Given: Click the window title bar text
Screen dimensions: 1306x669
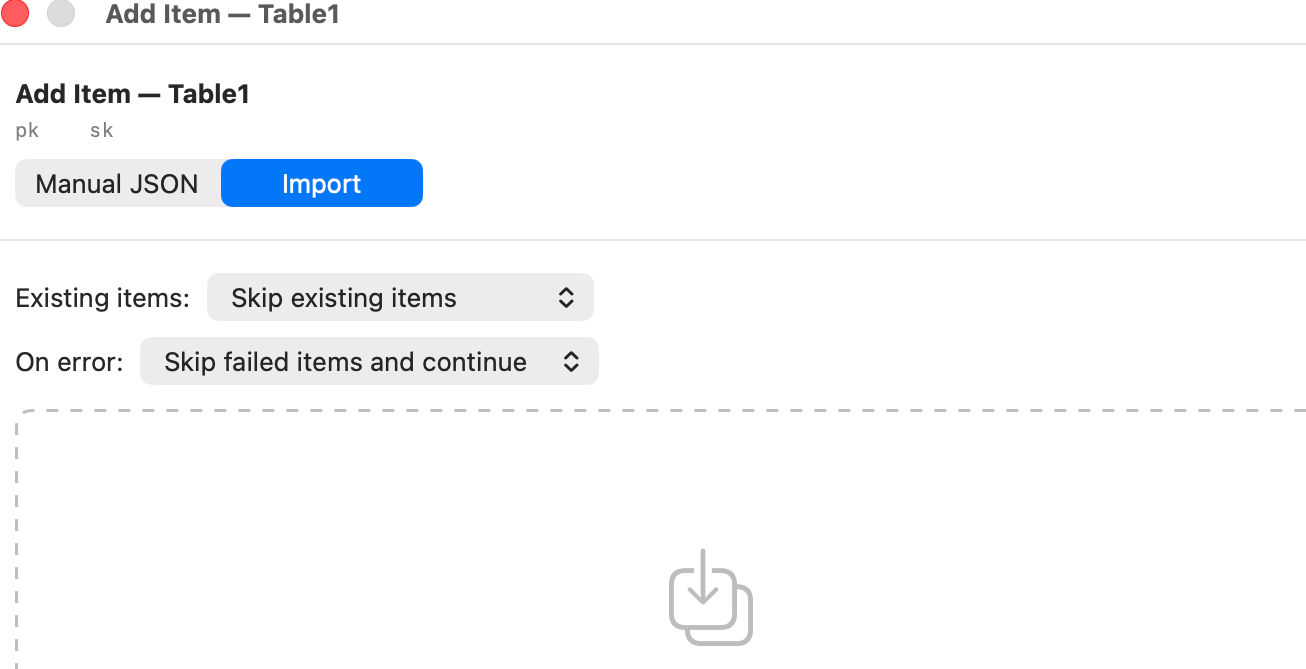Looking at the screenshot, I should pyautogui.click(x=223, y=15).
